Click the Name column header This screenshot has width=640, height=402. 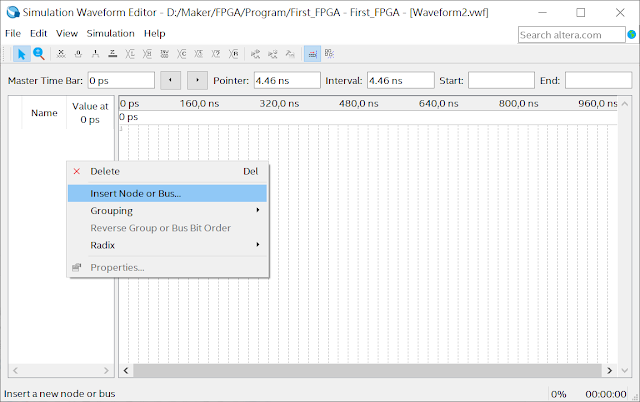click(x=44, y=113)
